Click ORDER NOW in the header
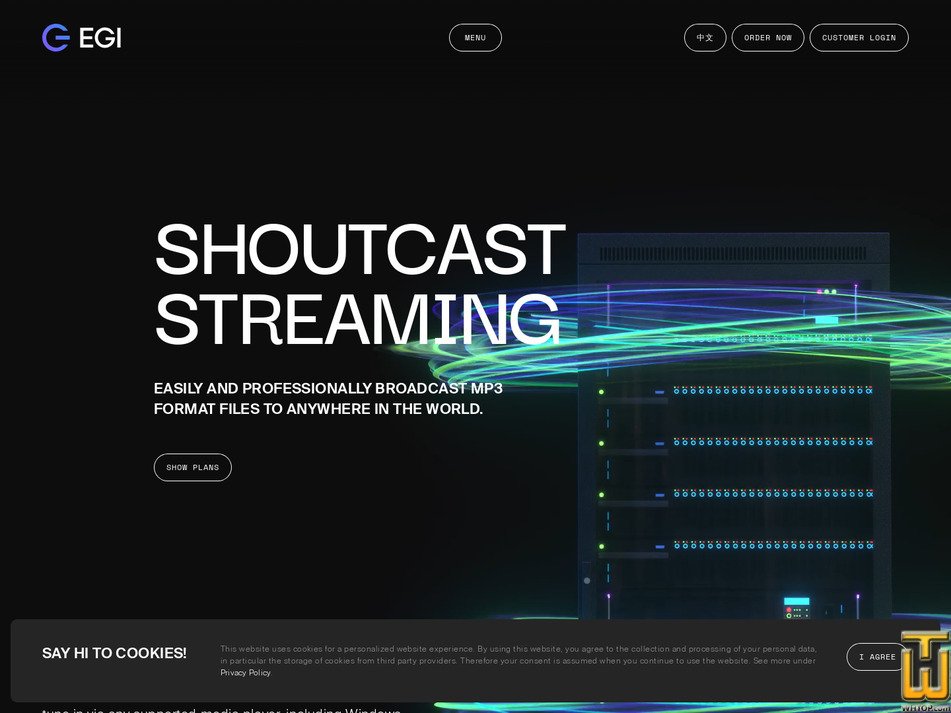Viewport: 951px width, 713px height. 768,37
